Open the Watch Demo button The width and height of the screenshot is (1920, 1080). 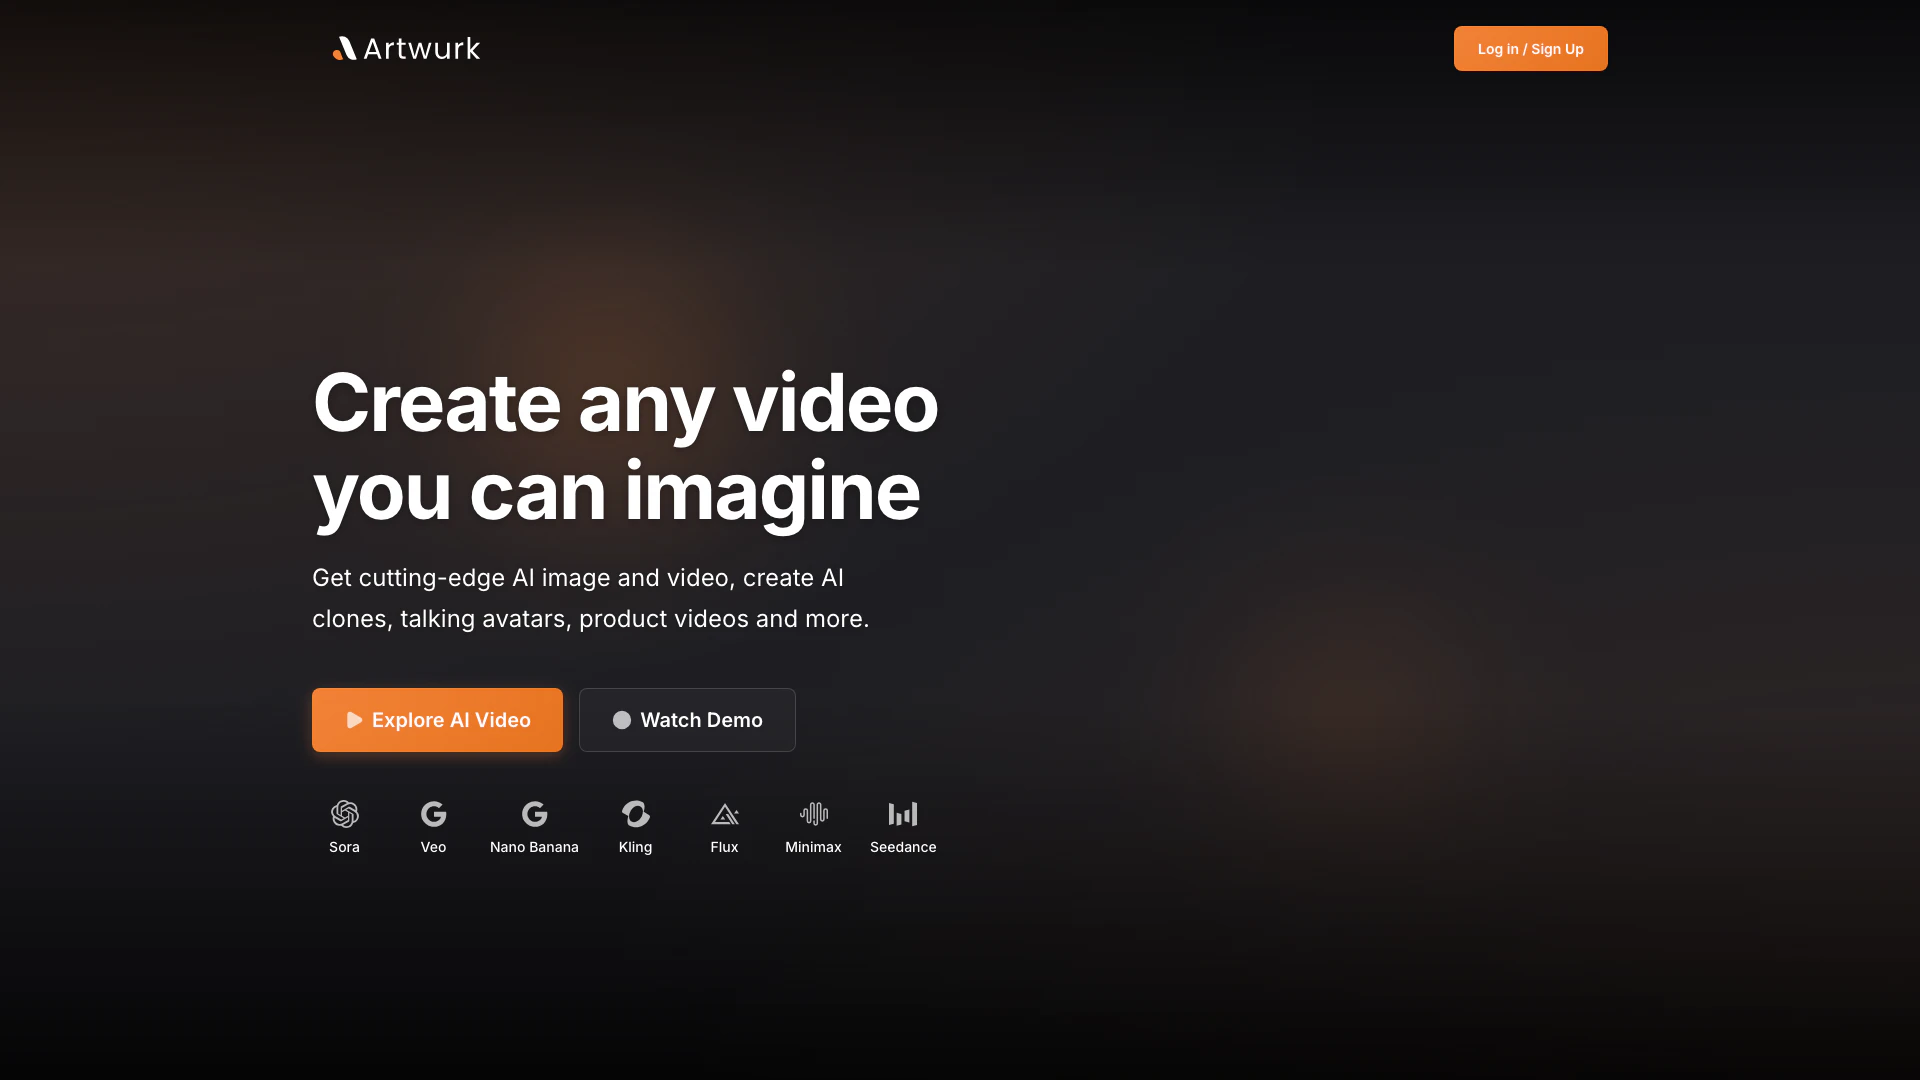[687, 720]
